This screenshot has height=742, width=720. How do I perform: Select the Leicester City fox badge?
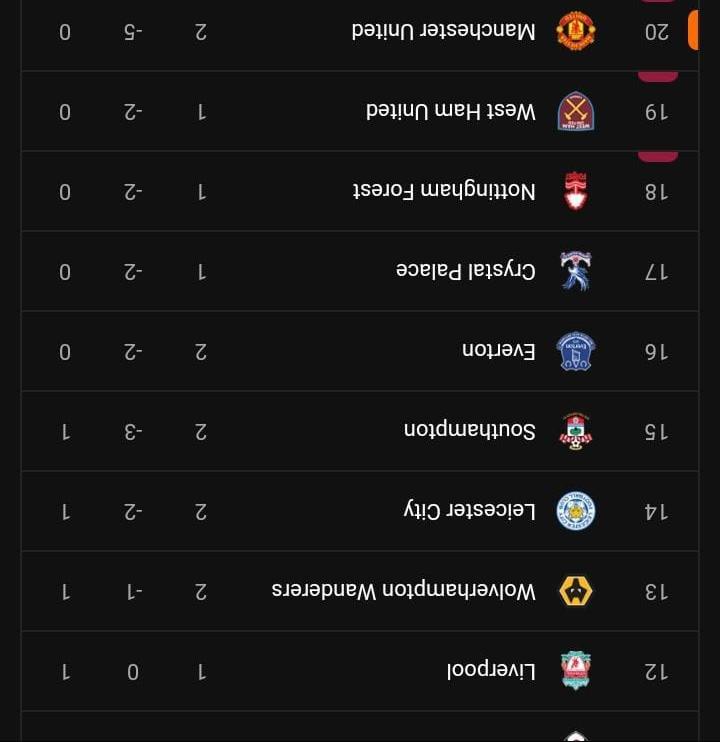(x=576, y=511)
